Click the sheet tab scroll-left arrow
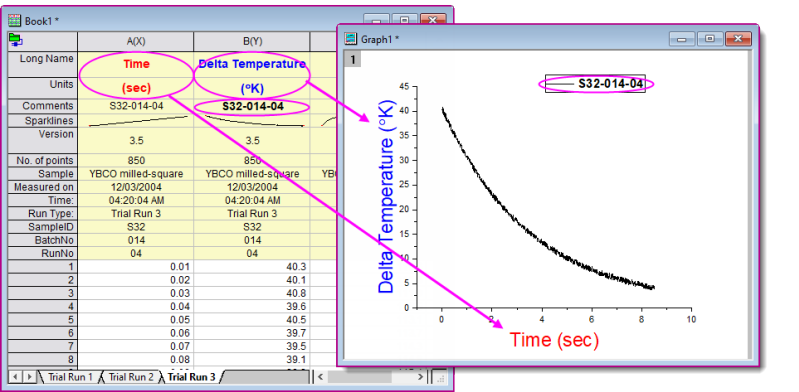This screenshot has height=392, width=799. [15, 377]
